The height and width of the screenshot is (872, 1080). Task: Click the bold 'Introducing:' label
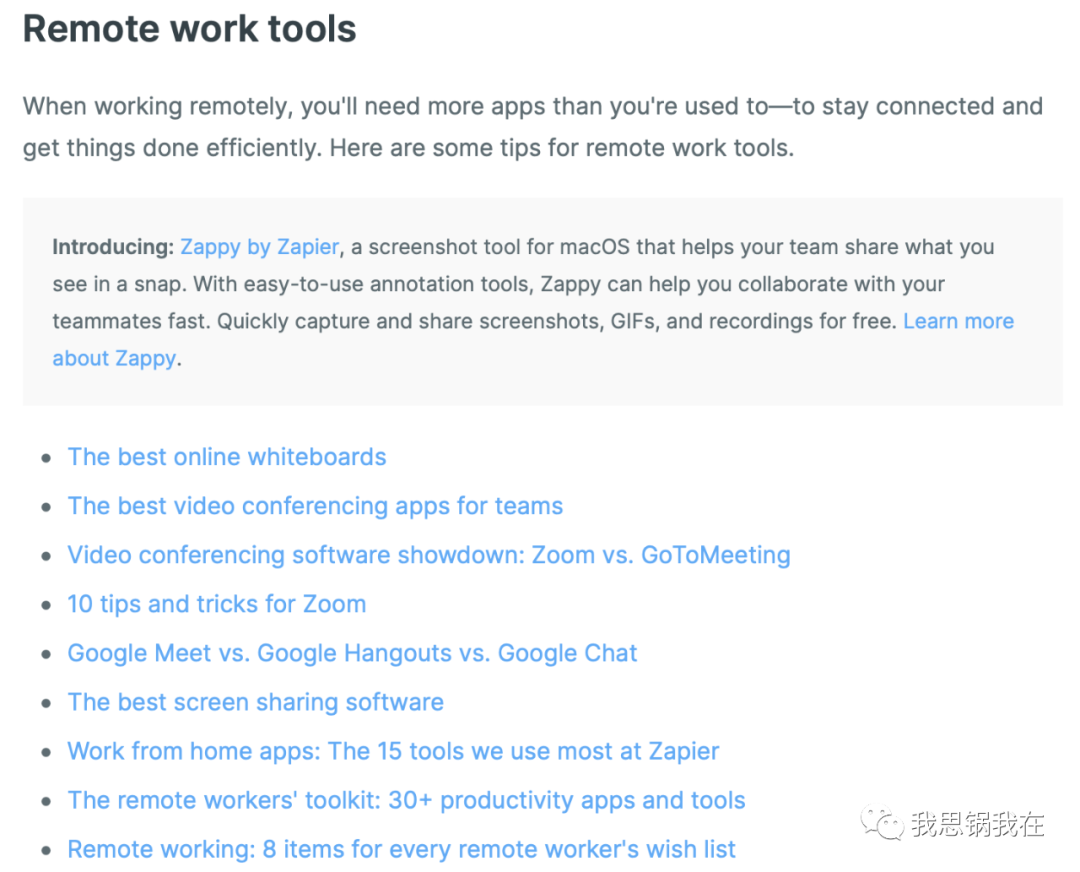point(113,247)
